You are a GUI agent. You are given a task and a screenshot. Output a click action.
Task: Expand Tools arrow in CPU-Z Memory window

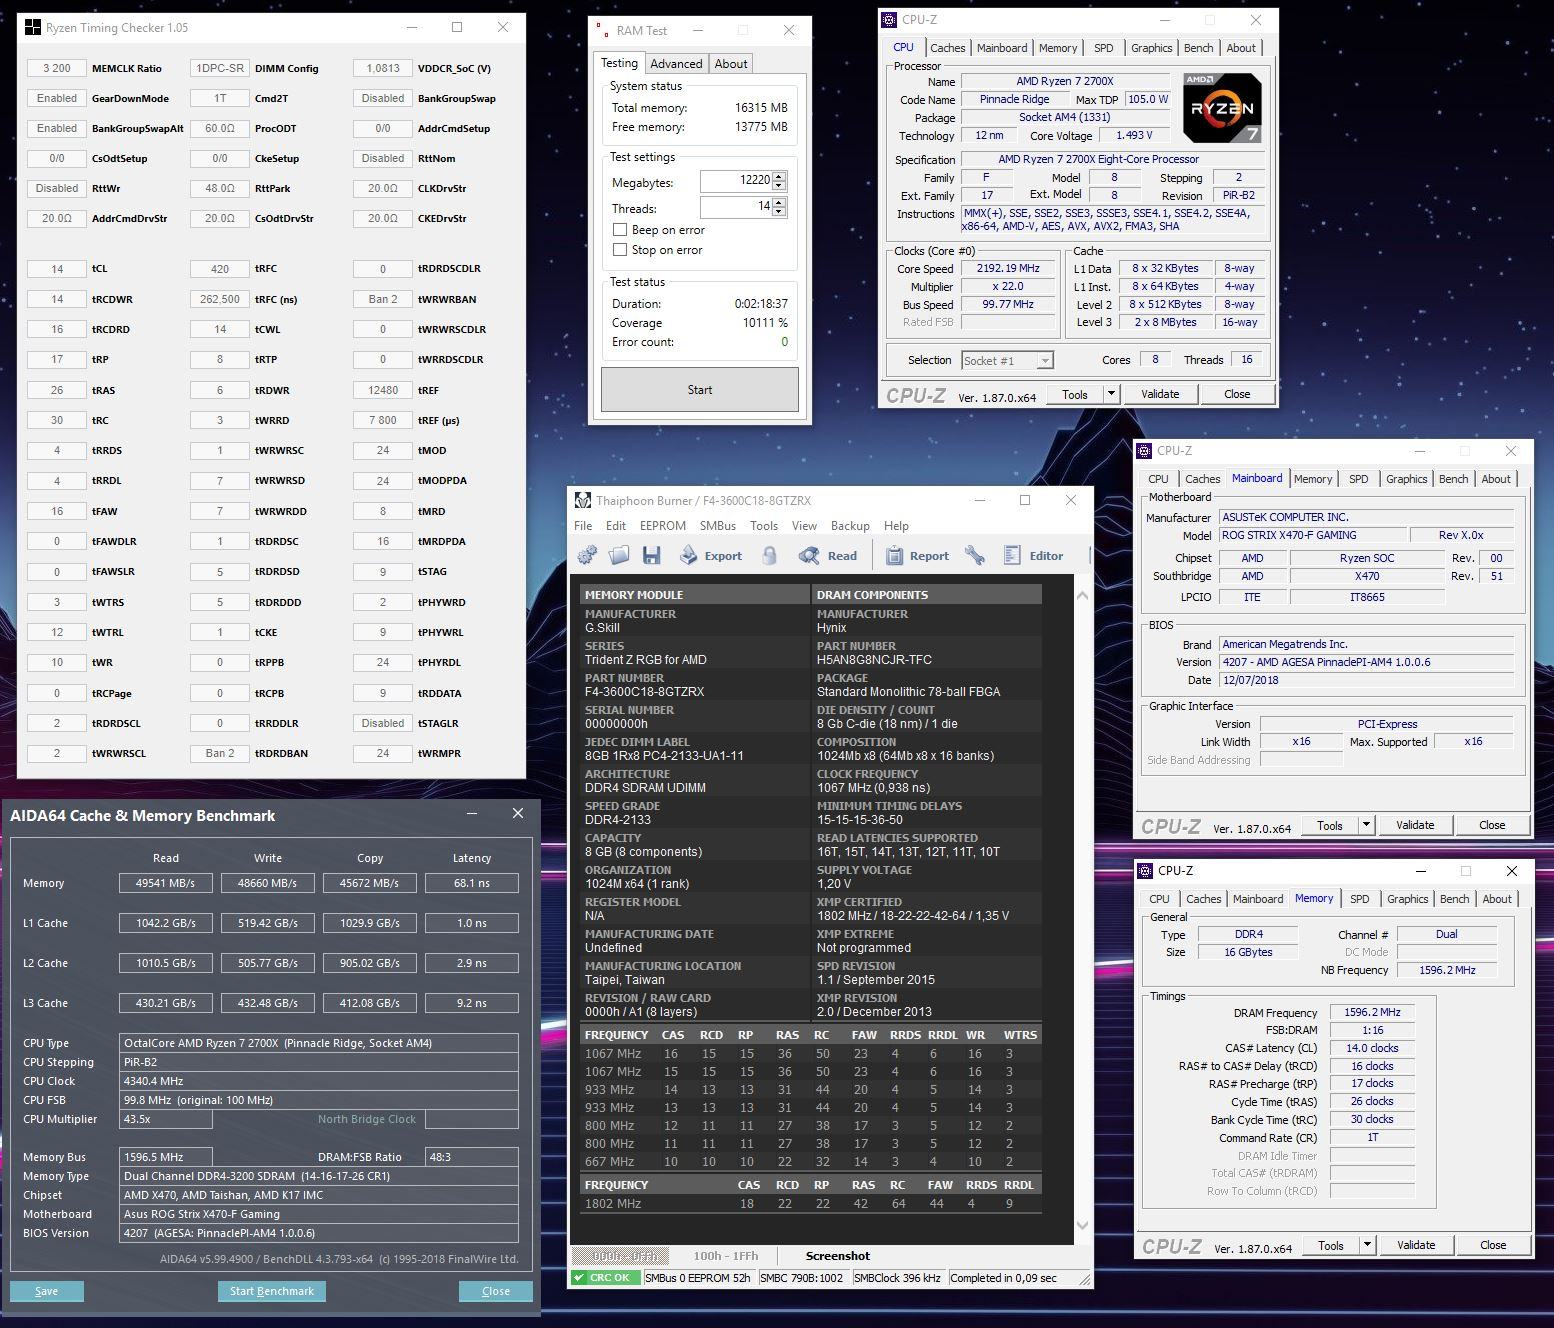tap(1367, 1245)
